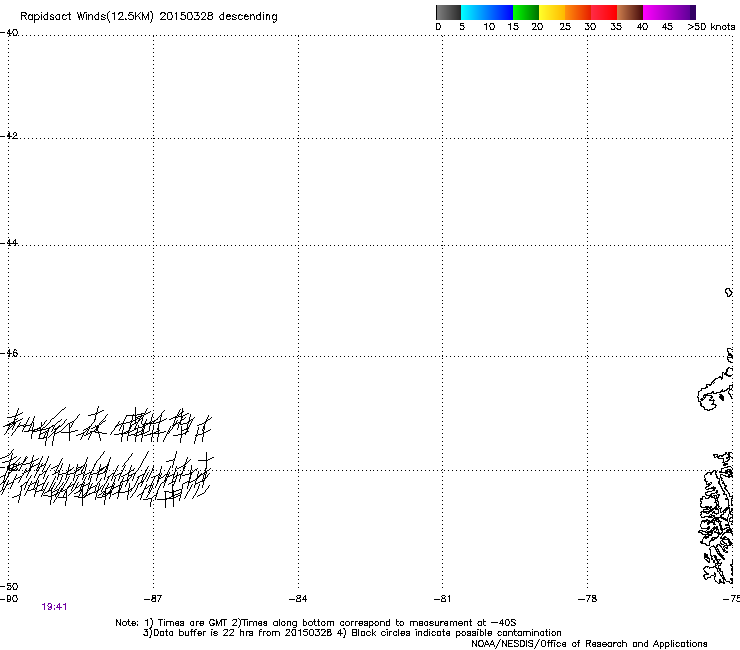Click the -81 longitude axis label
740x650 pixels.
pyautogui.click(x=442, y=599)
